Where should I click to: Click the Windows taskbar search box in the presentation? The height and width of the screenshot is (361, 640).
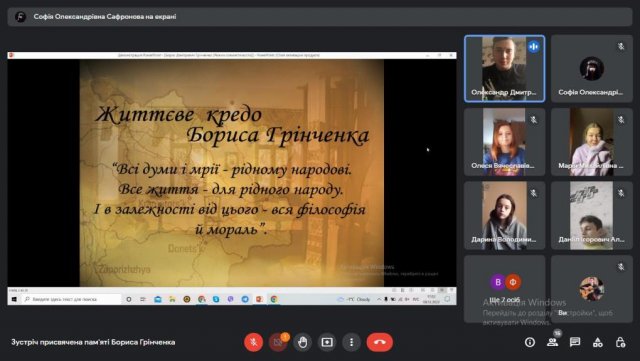[71, 299]
